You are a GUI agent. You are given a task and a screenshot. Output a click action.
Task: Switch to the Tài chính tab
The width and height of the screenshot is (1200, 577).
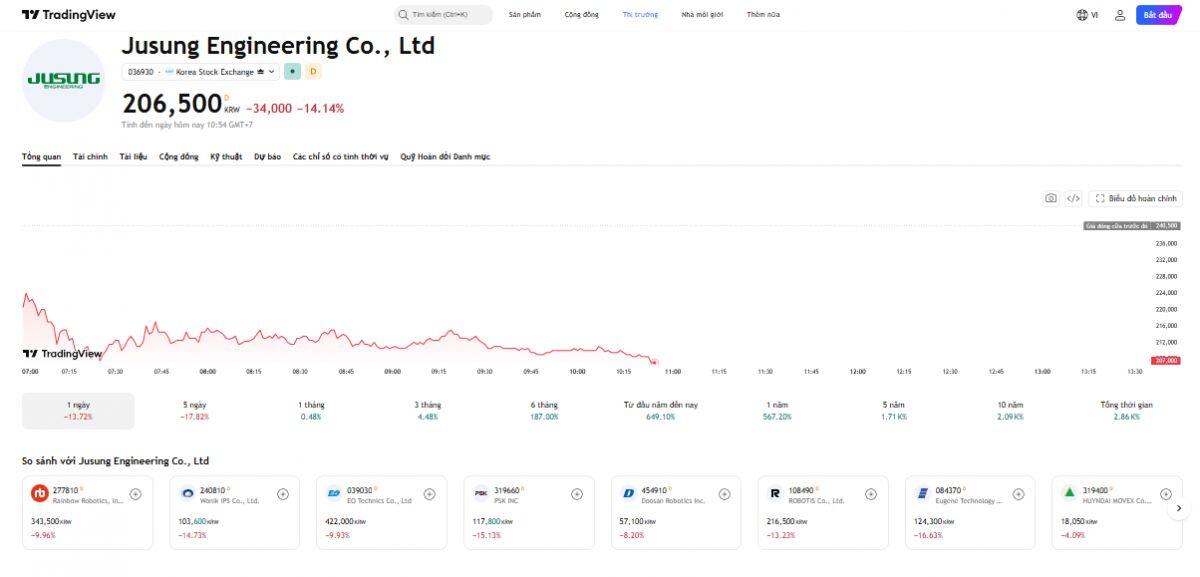[90, 157]
